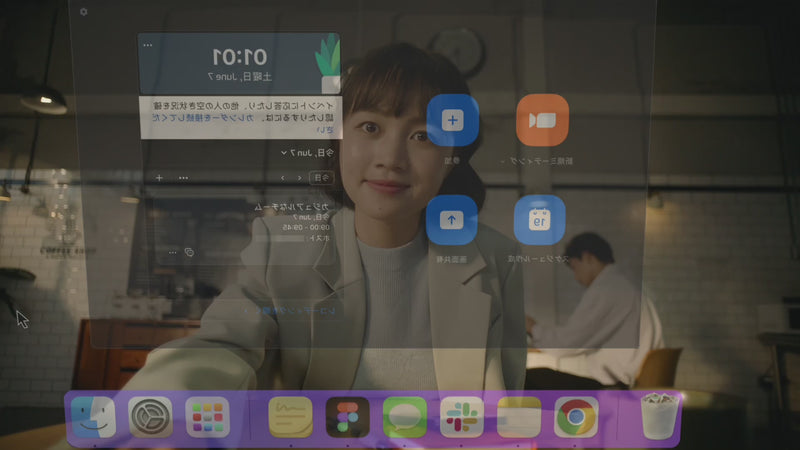Screen dimensions: 800x450
Task: Click the Share Screen (画面共有) arrow icon
Action: tap(452, 221)
